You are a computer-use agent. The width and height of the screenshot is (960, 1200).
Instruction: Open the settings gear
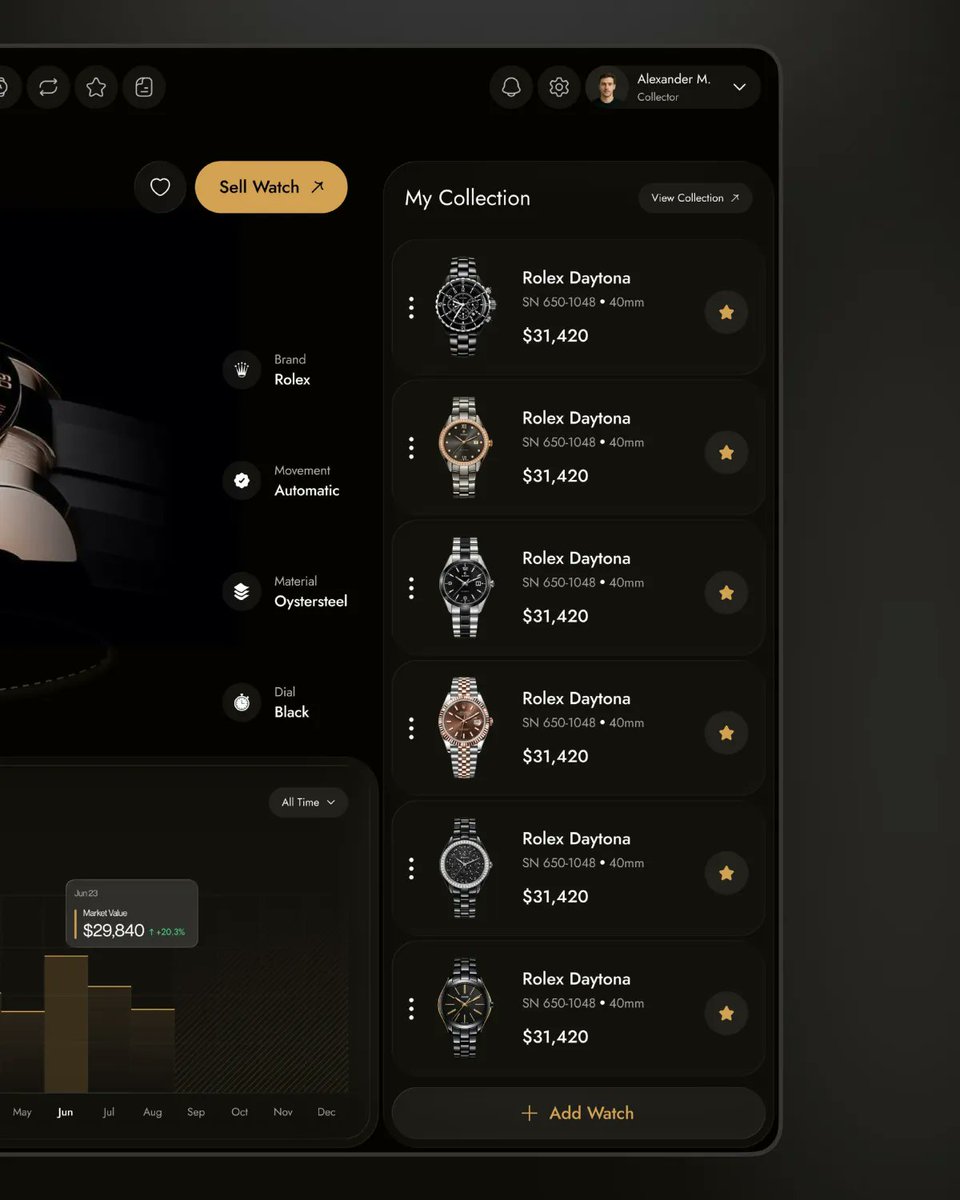coord(559,87)
